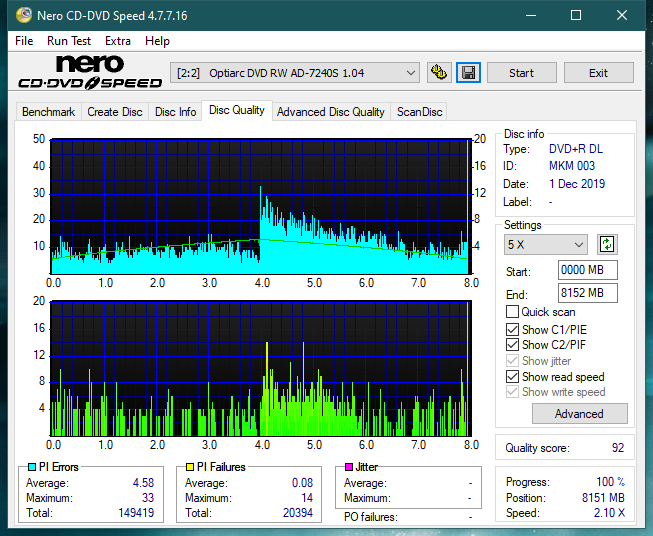Uncheck the Show read speed checkbox
This screenshot has height=536, width=653.
512,376
